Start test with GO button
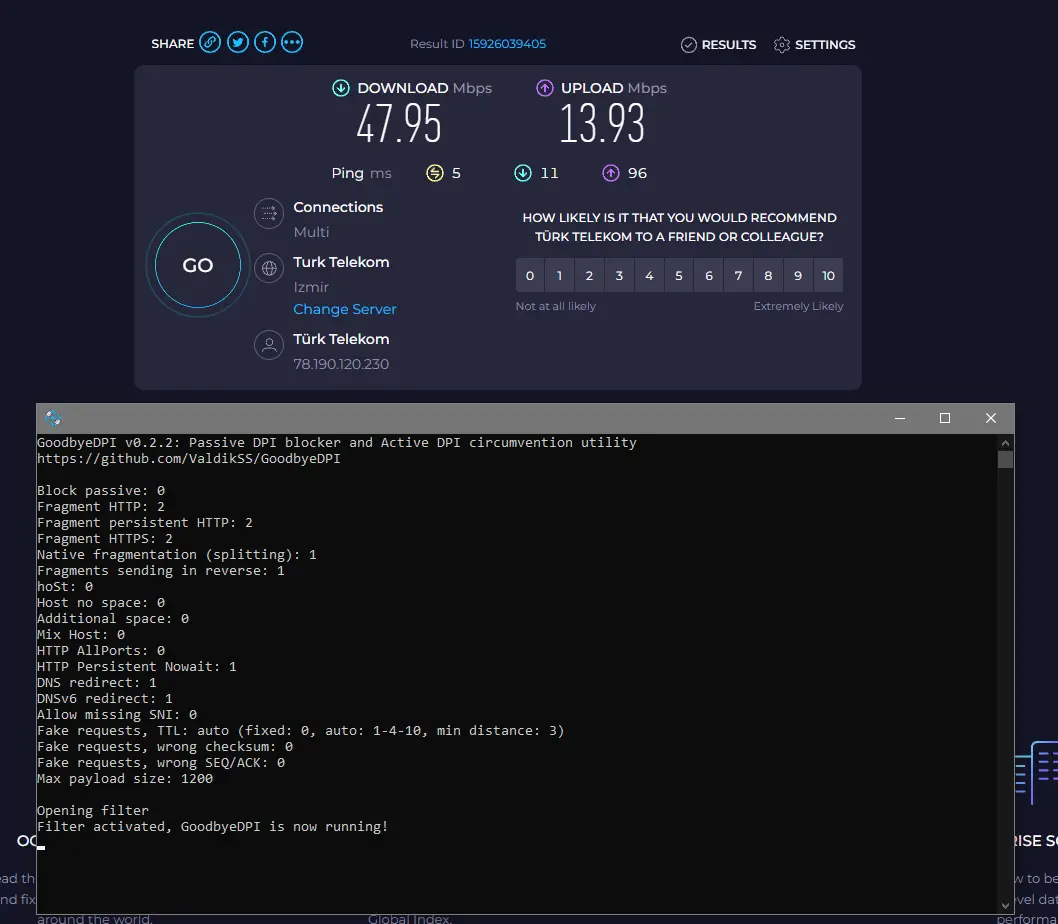Image resolution: width=1058 pixels, height=924 pixels. click(x=198, y=265)
